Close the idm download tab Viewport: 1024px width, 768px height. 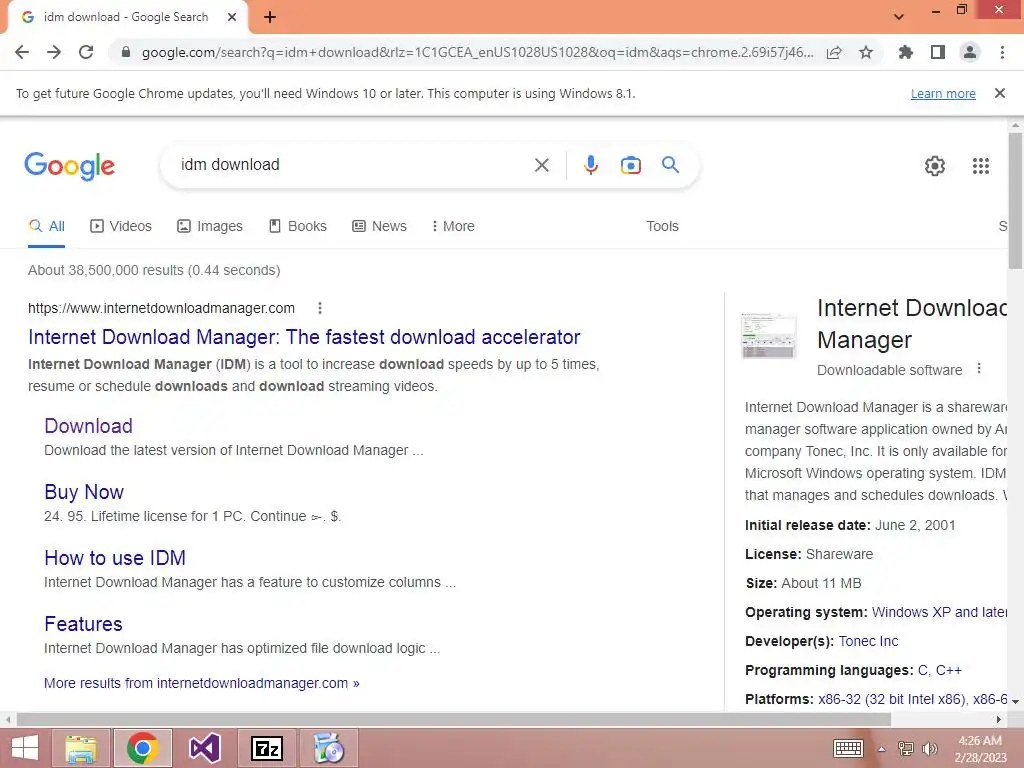(232, 18)
